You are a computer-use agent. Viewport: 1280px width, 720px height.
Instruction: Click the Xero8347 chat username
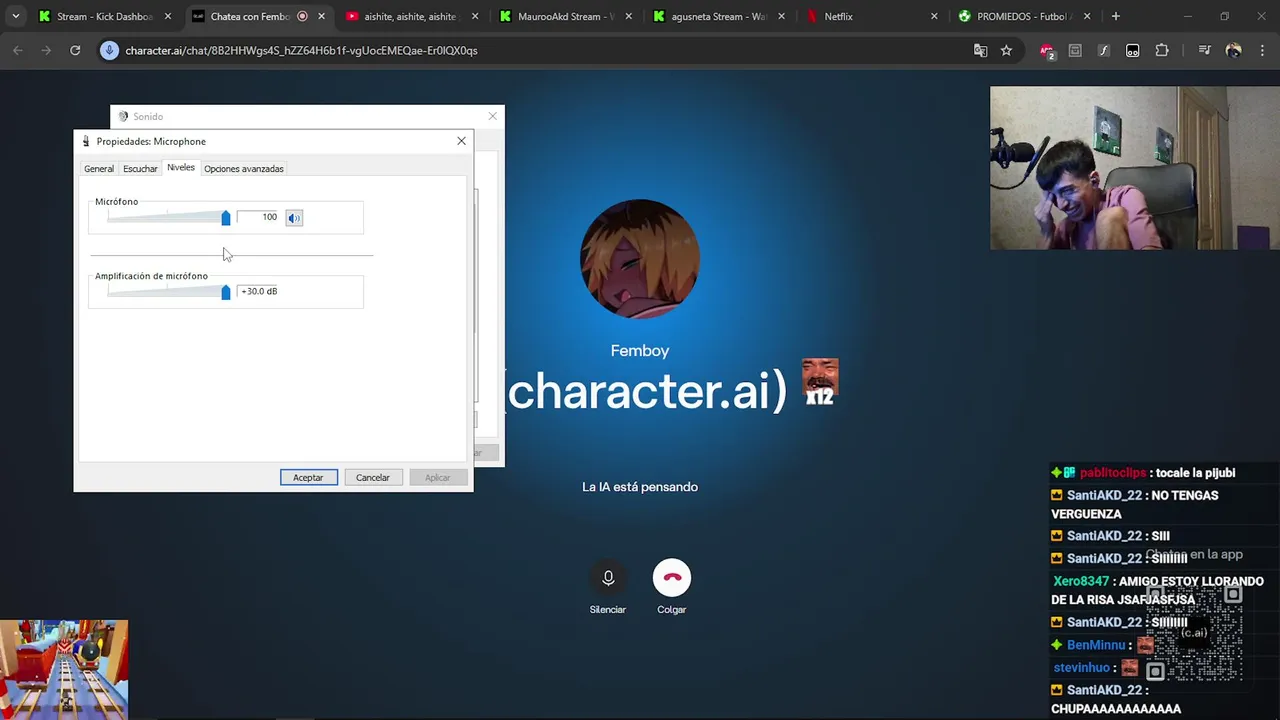pos(1081,581)
